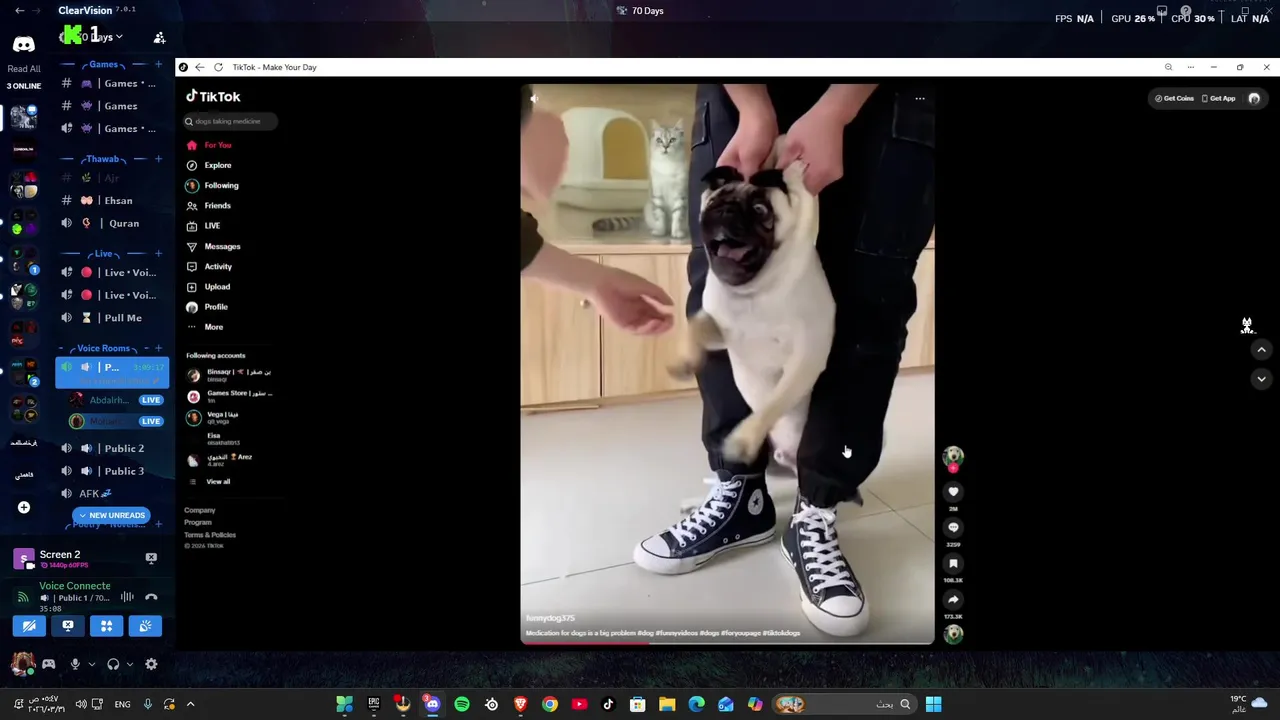Disconnect from voice with the phone icon
Viewport: 1280px width, 720px height.
(151, 597)
